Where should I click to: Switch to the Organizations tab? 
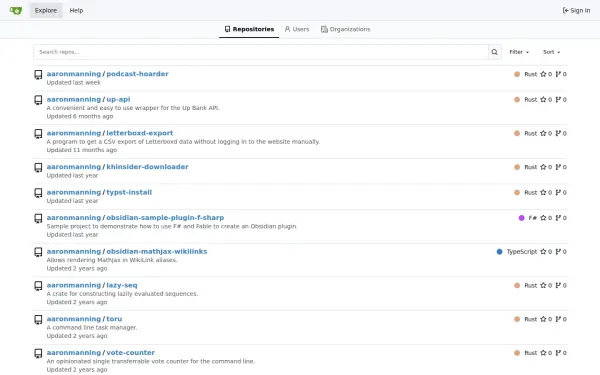tap(346, 29)
